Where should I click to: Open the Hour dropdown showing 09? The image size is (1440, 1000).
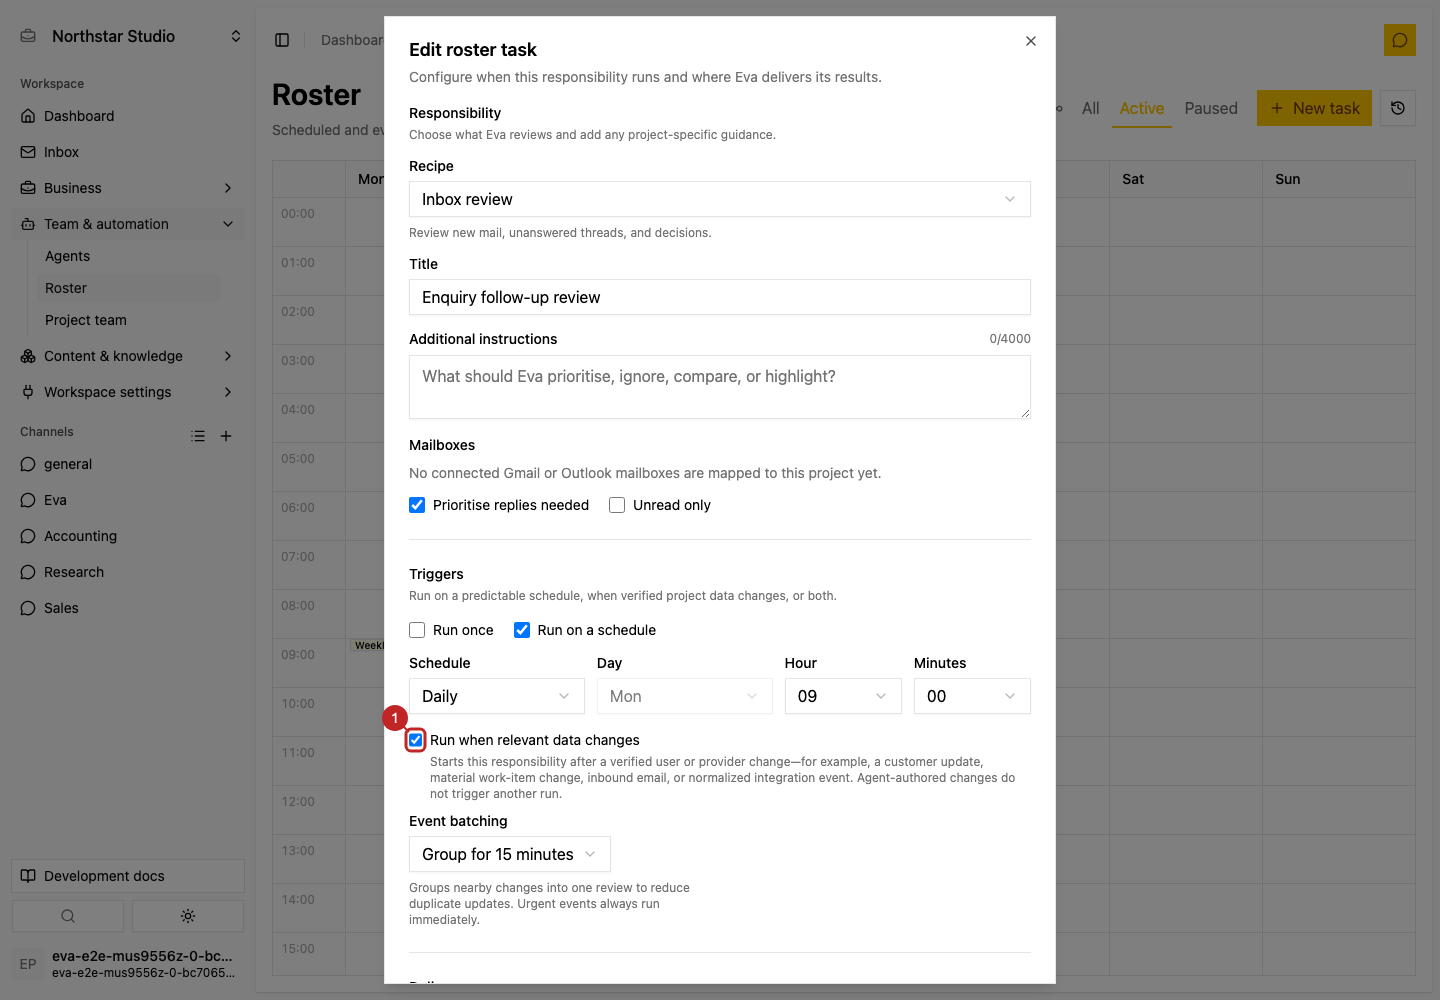tap(843, 696)
